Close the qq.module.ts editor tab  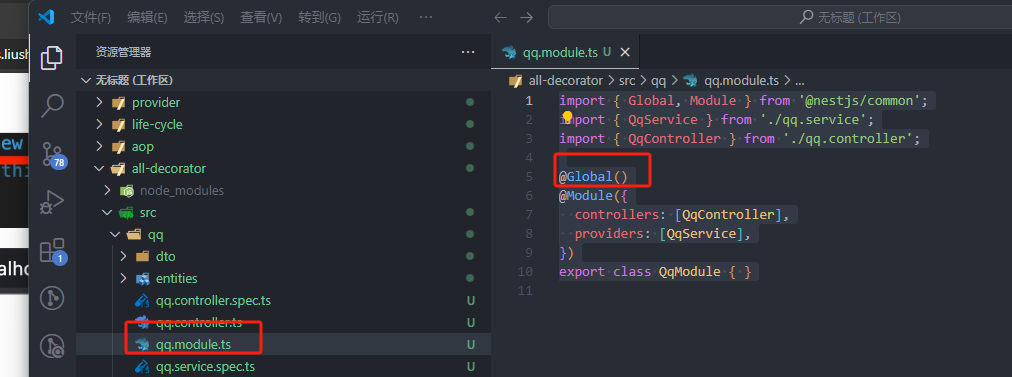click(x=625, y=53)
